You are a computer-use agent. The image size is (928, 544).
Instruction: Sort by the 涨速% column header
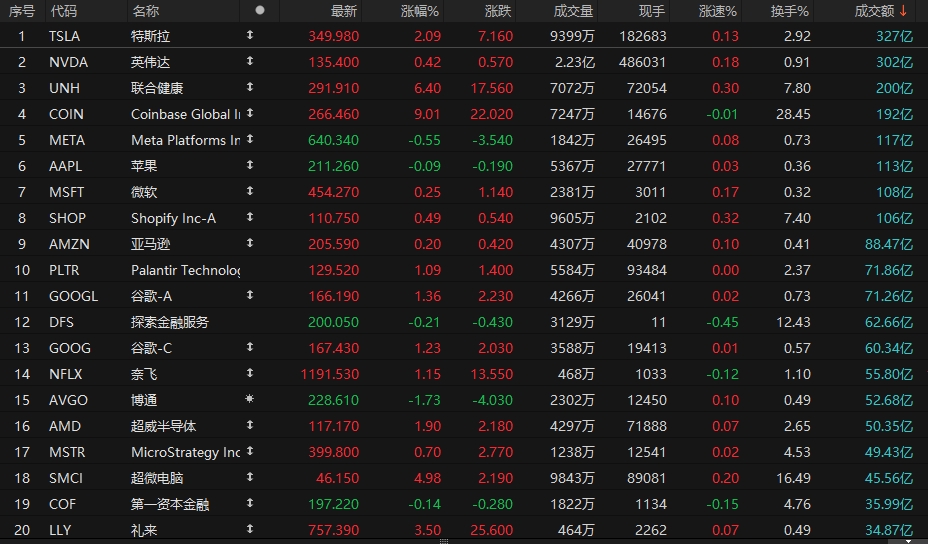[718, 11]
